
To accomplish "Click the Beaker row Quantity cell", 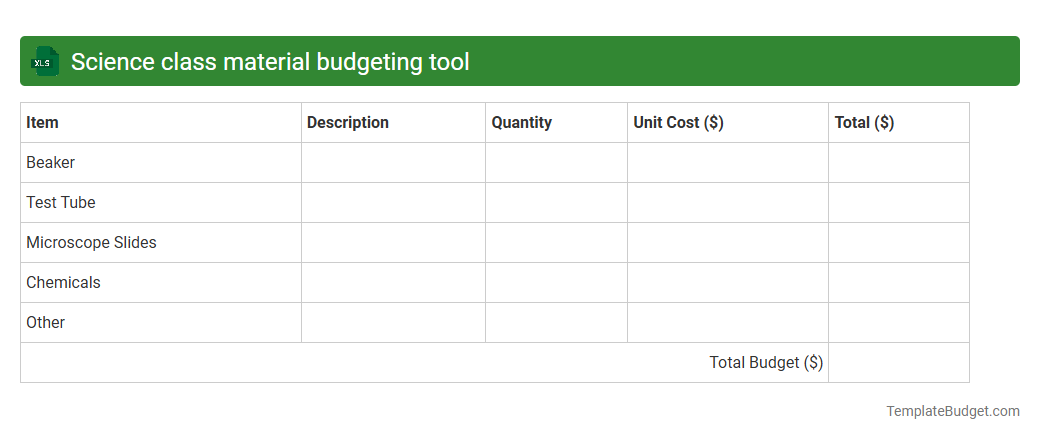I will (556, 163).
